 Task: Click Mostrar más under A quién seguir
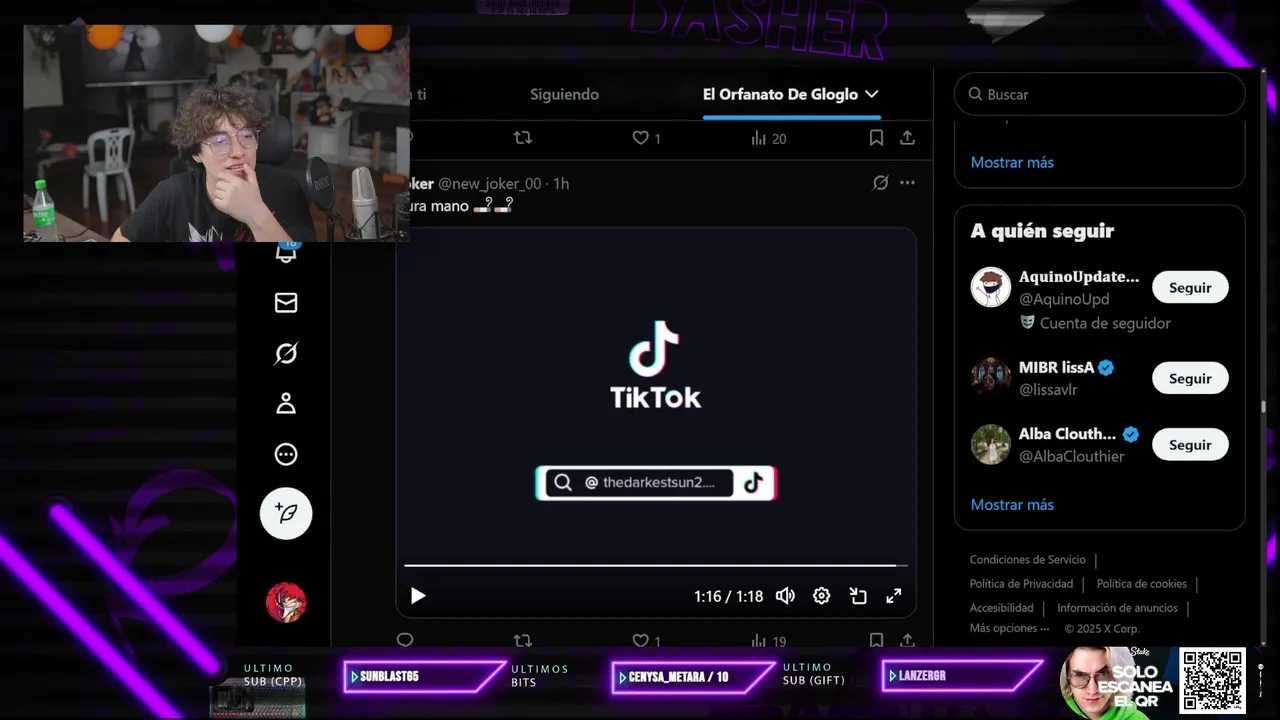click(x=1012, y=505)
